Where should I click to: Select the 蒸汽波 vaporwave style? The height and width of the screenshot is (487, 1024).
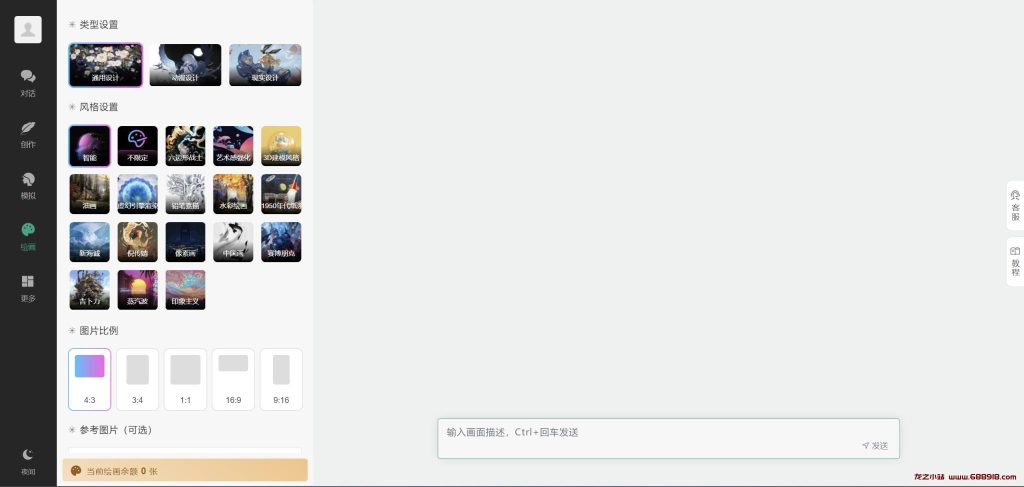click(x=138, y=290)
